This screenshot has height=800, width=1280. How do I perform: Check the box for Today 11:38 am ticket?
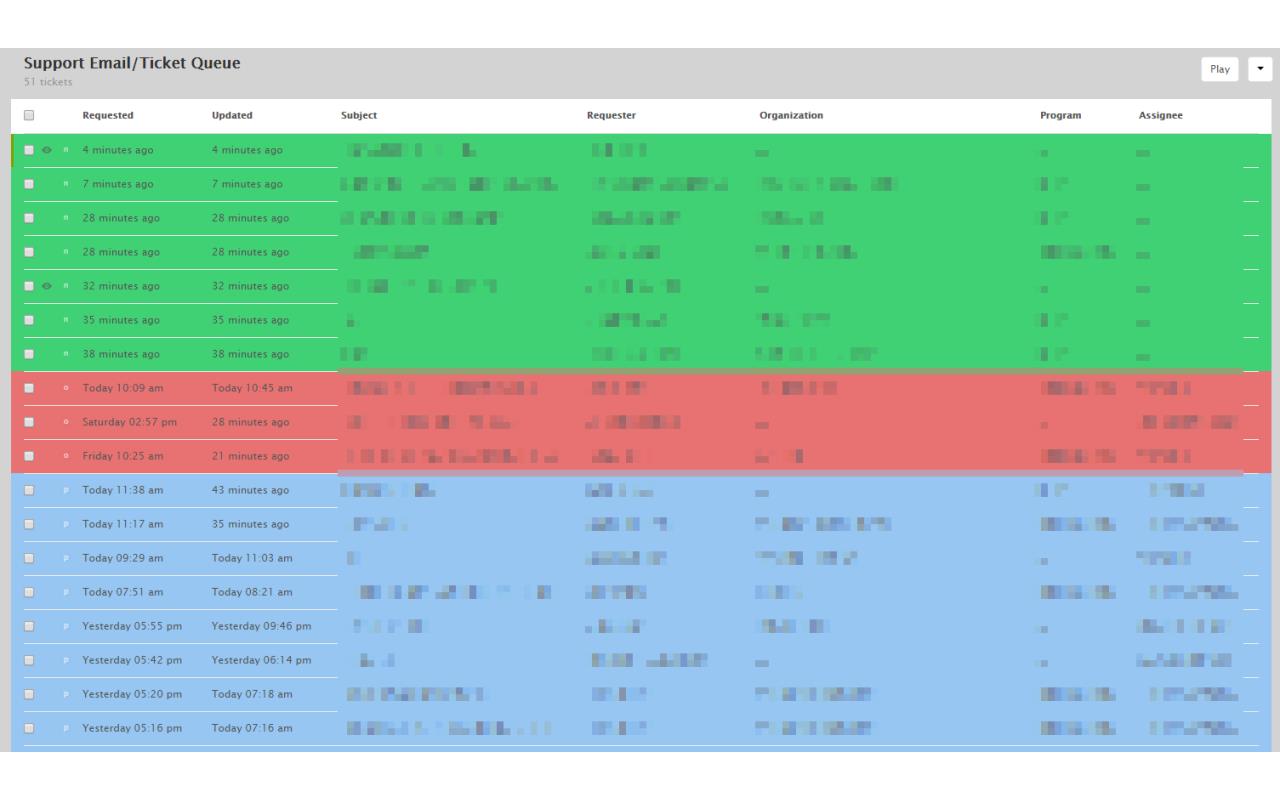point(29,490)
